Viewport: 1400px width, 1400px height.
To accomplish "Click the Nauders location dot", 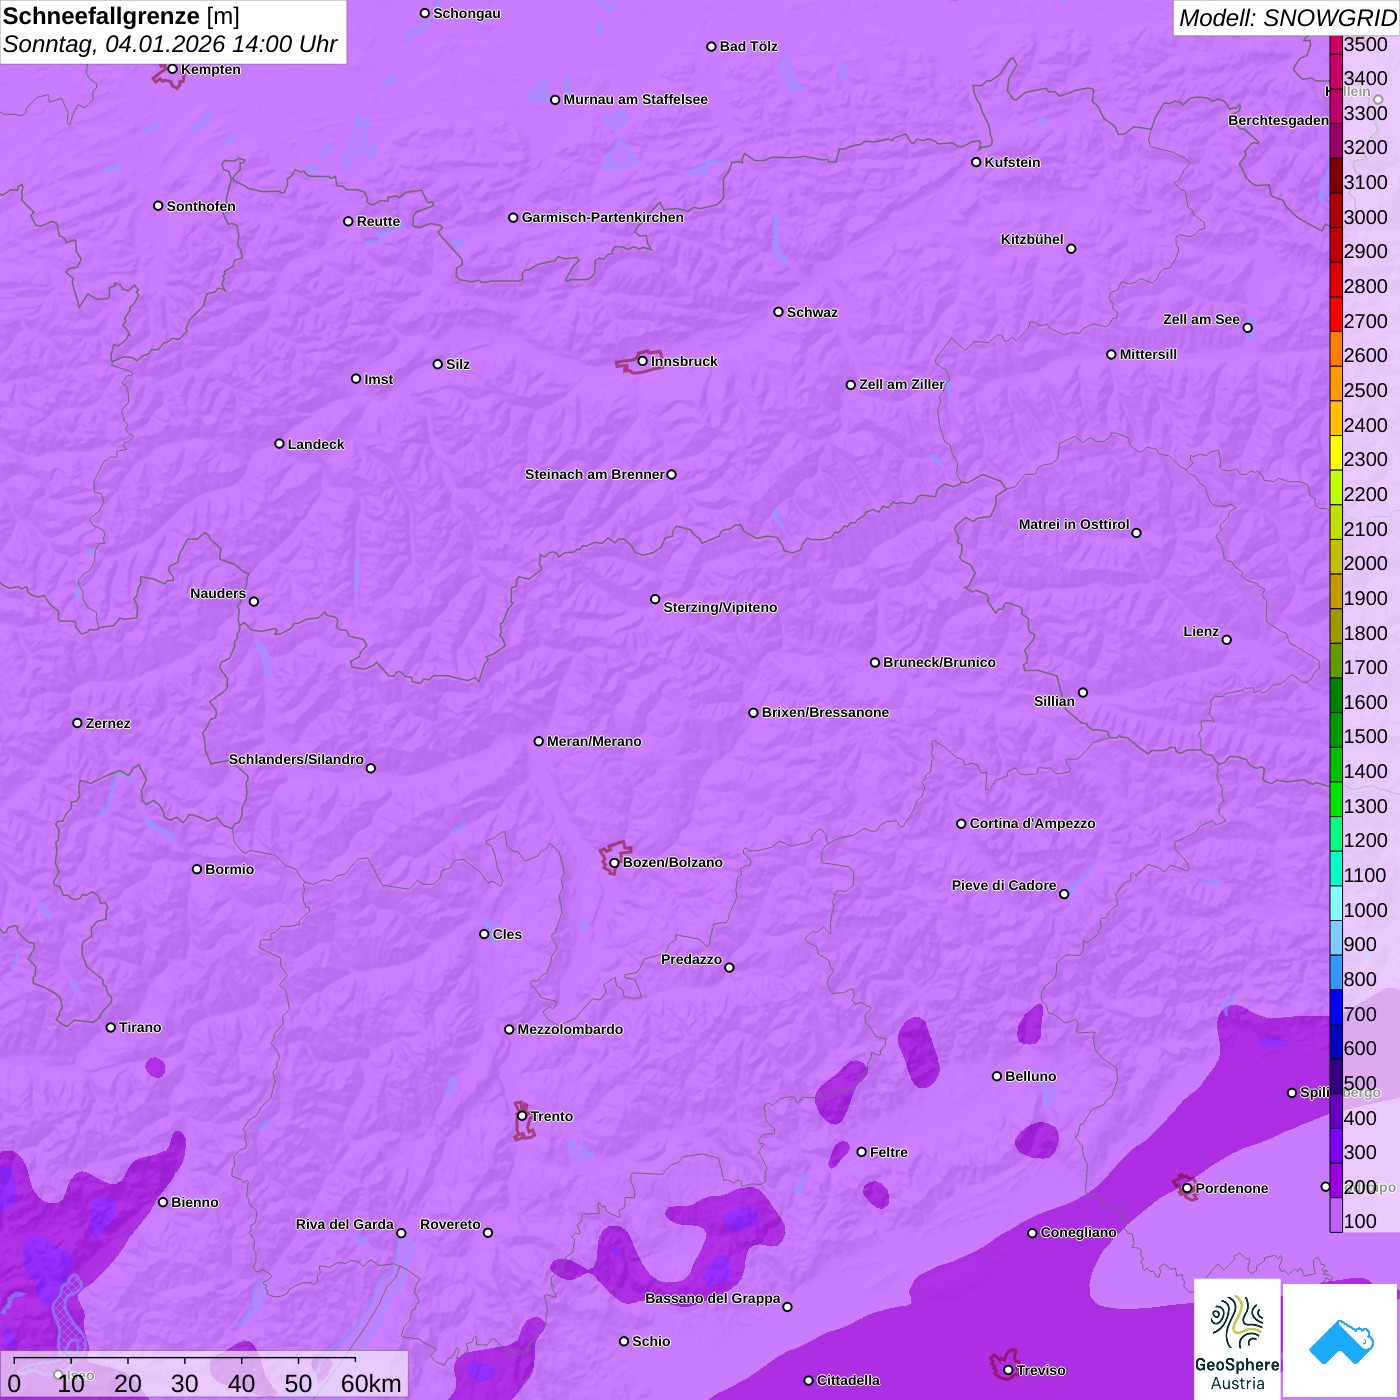I will click(254, 601).
